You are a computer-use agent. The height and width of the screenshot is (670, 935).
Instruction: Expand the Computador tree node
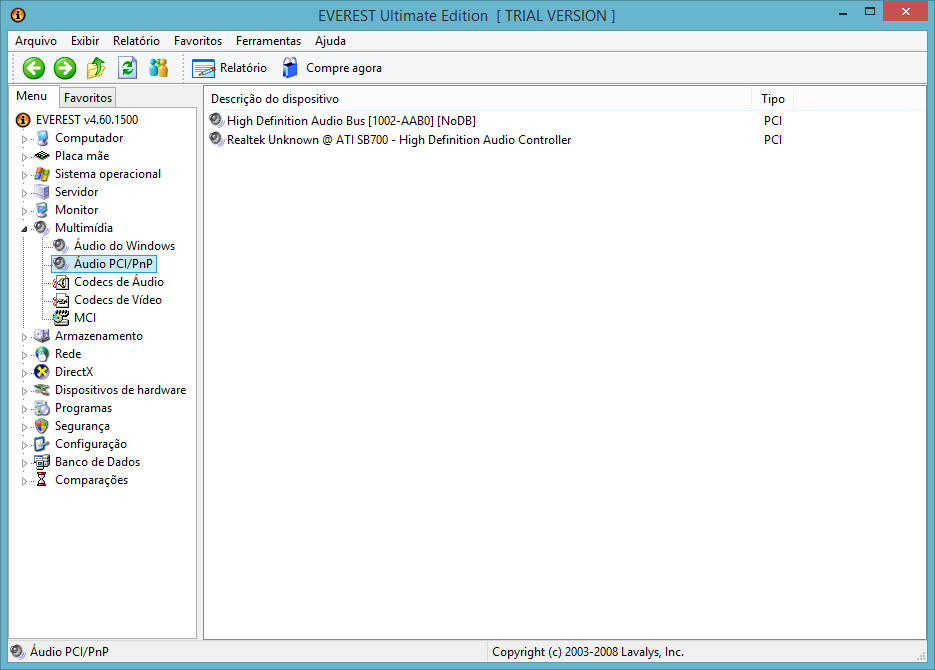pyautogui.click(x=24, y=139)
